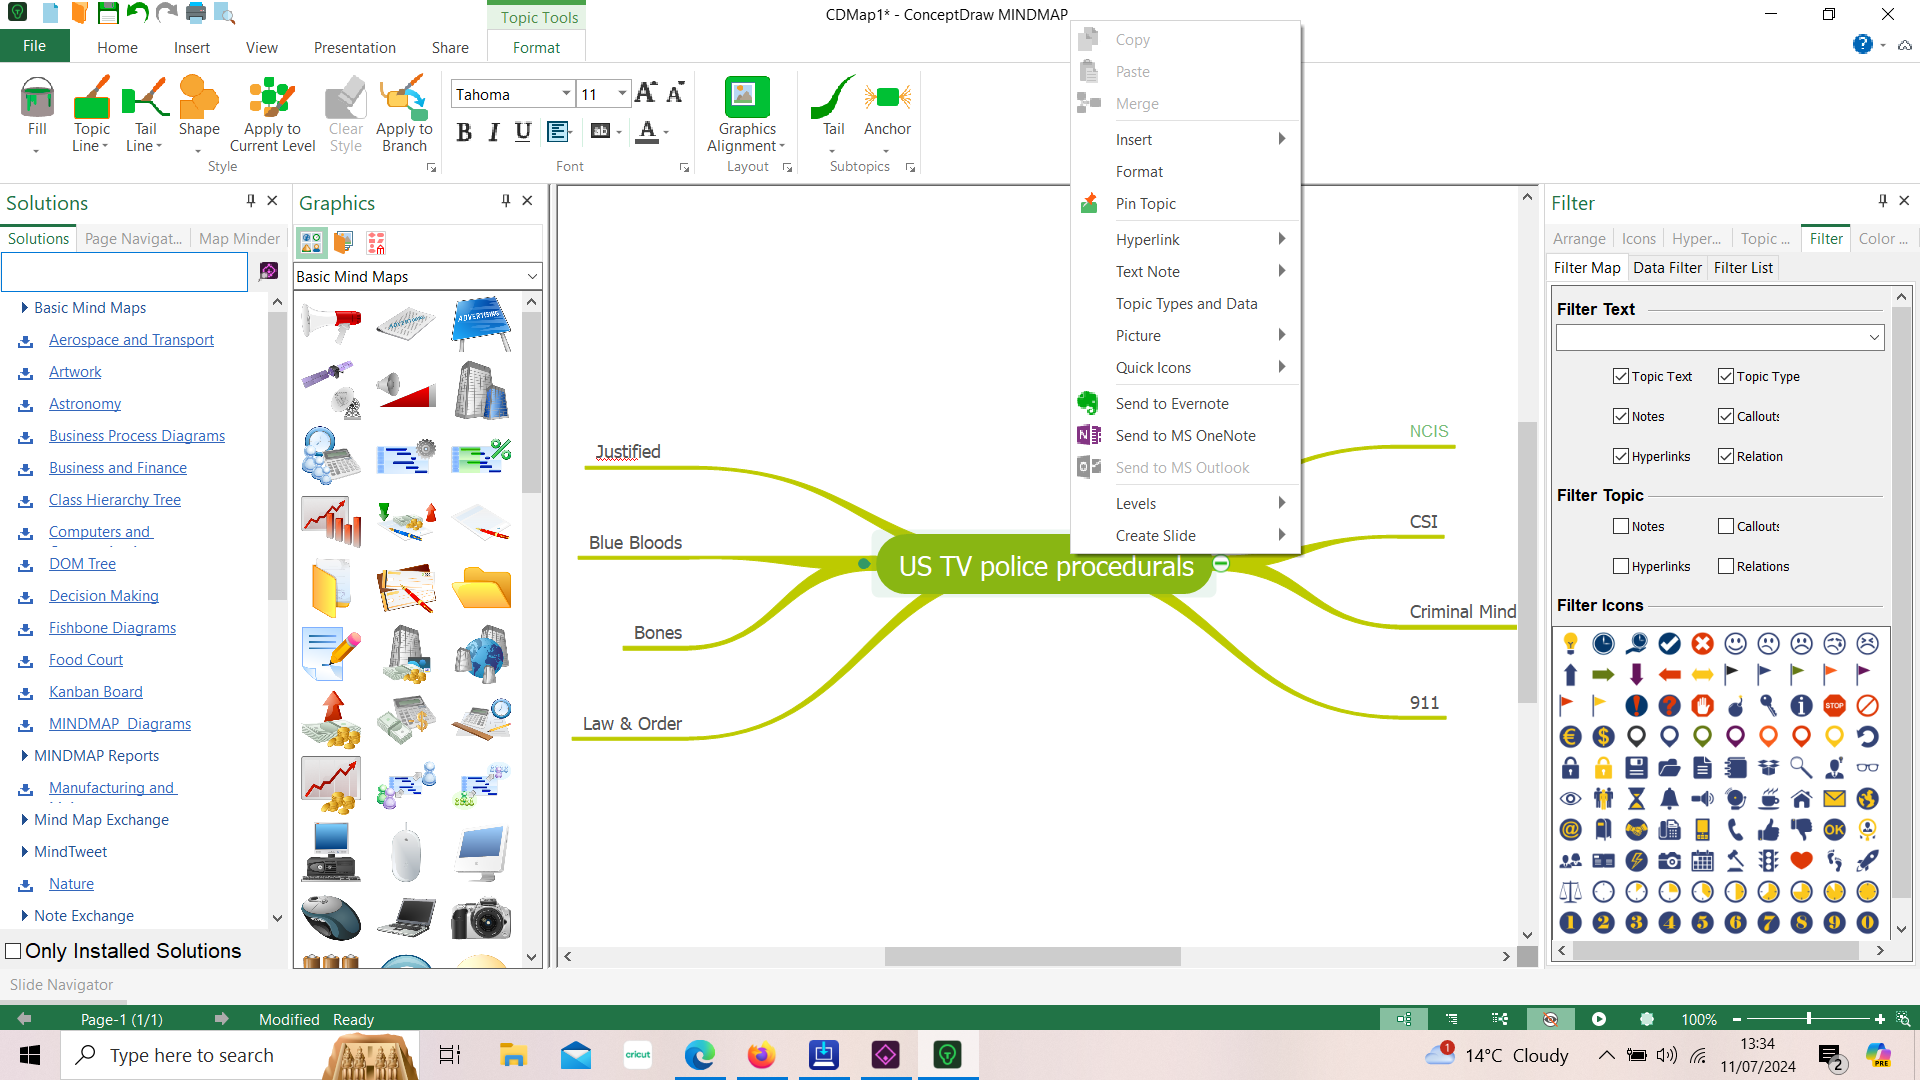Click Send to MS OneNote option
Screen dimensions: 1920x1080
[1185, 435]
